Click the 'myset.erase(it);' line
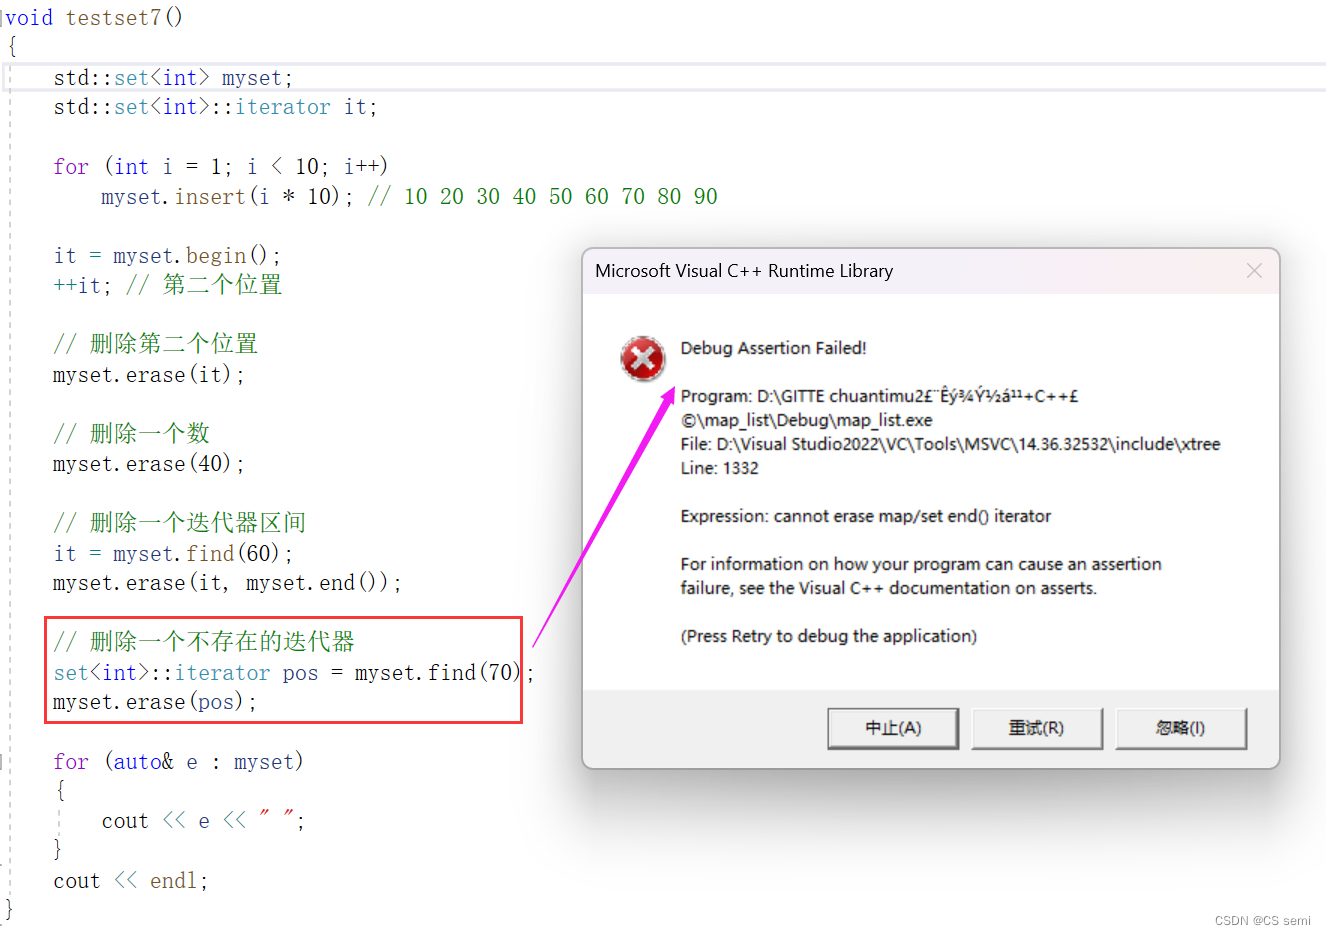 (x=148, y=375)
